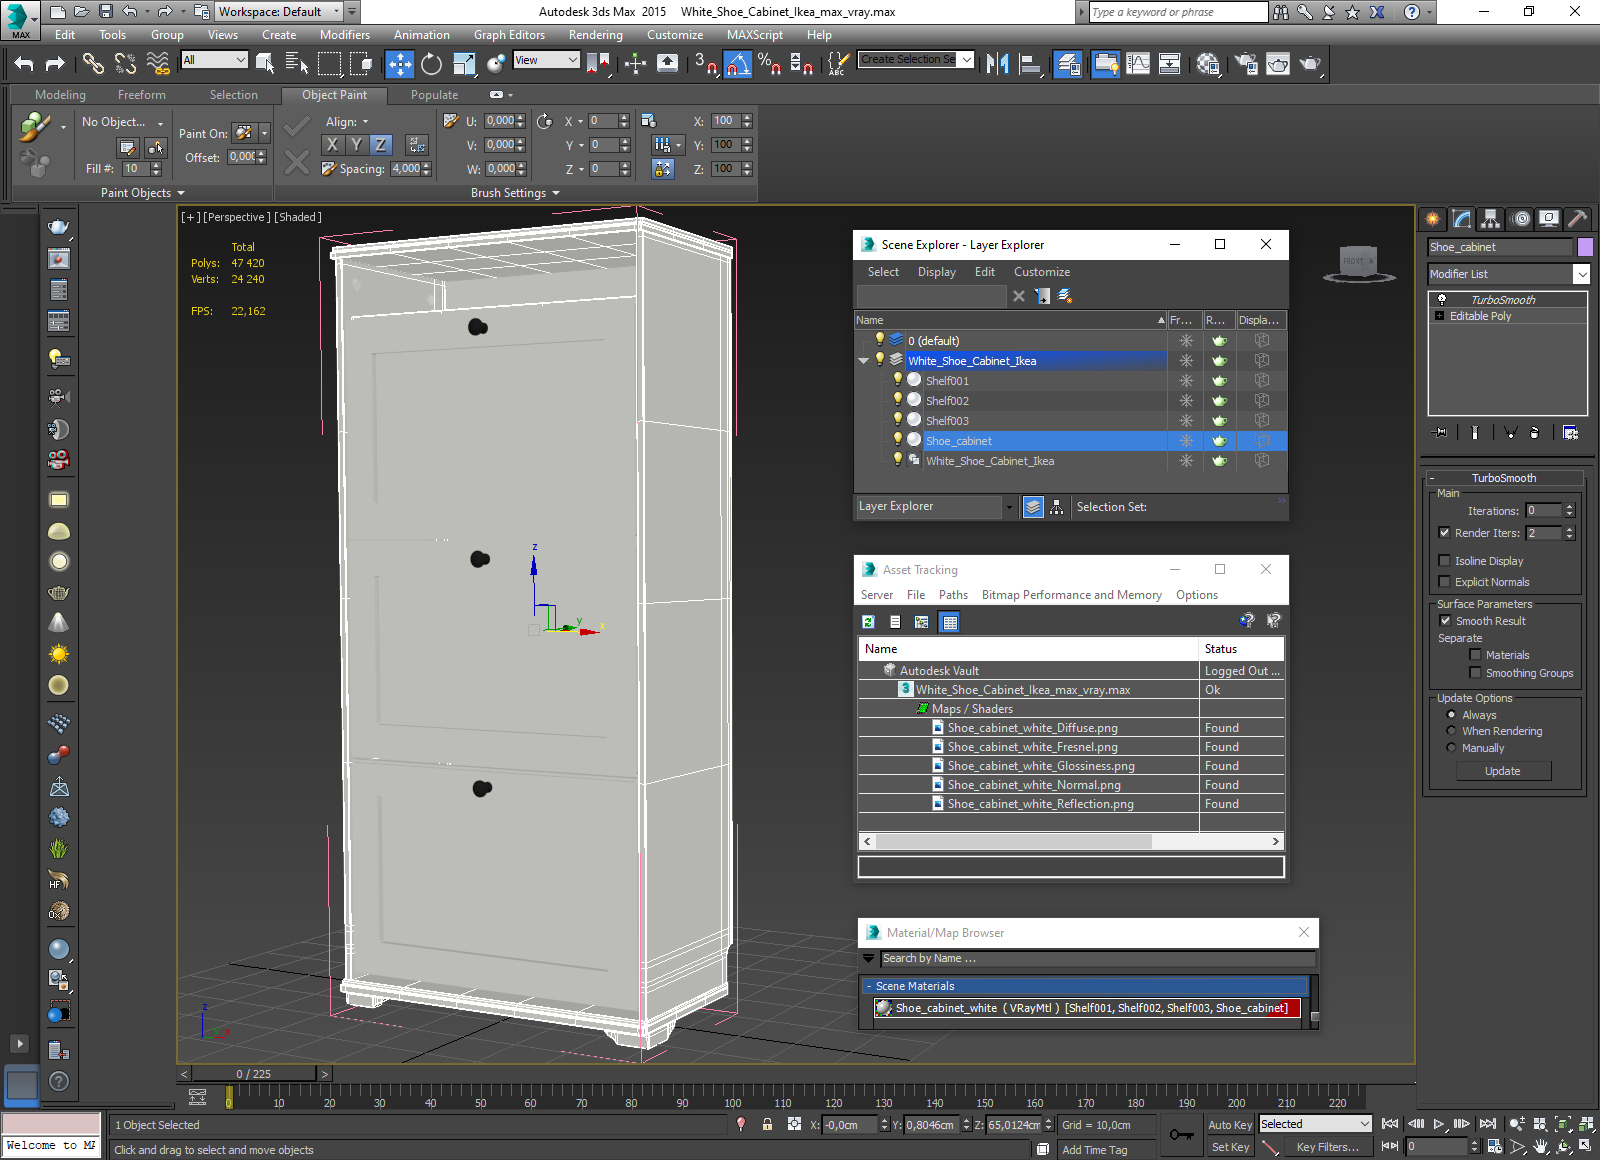Collapse the White_Shoe_Cabinet_Ikea layer

click(864, 361)
